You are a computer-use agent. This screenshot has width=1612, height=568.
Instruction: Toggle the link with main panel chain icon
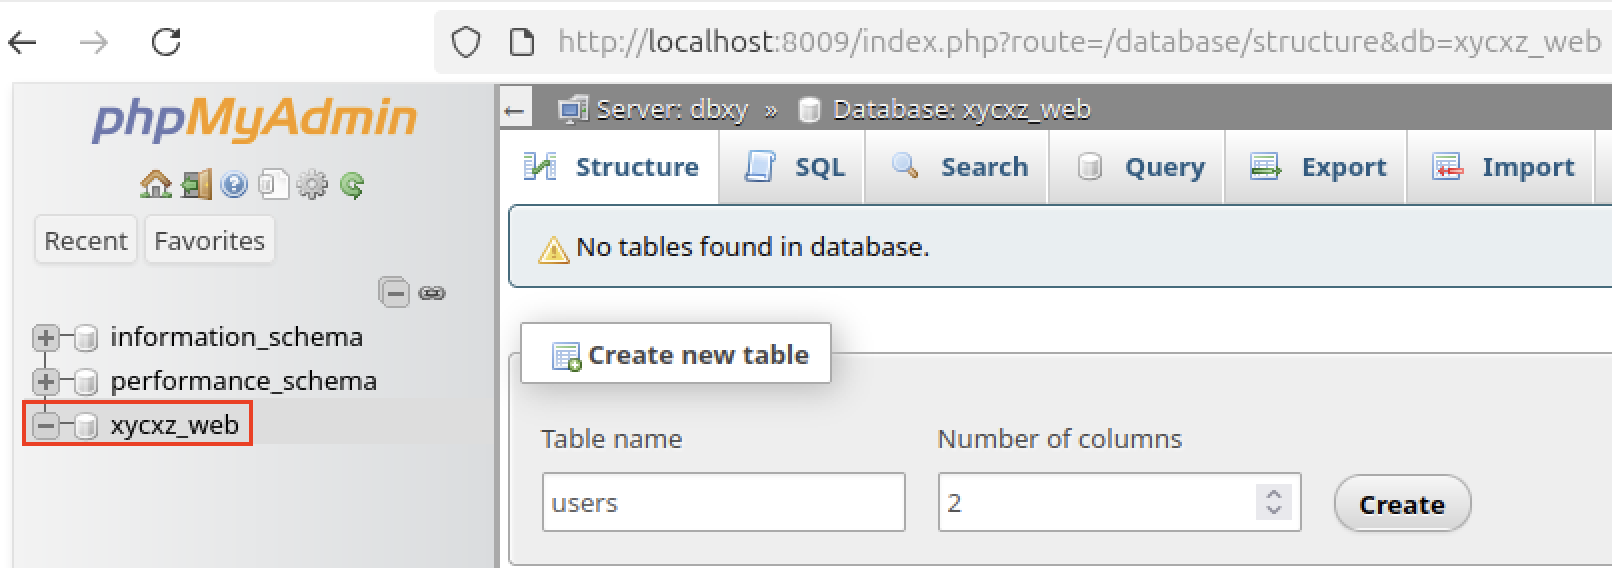click(x=432, y=293)
